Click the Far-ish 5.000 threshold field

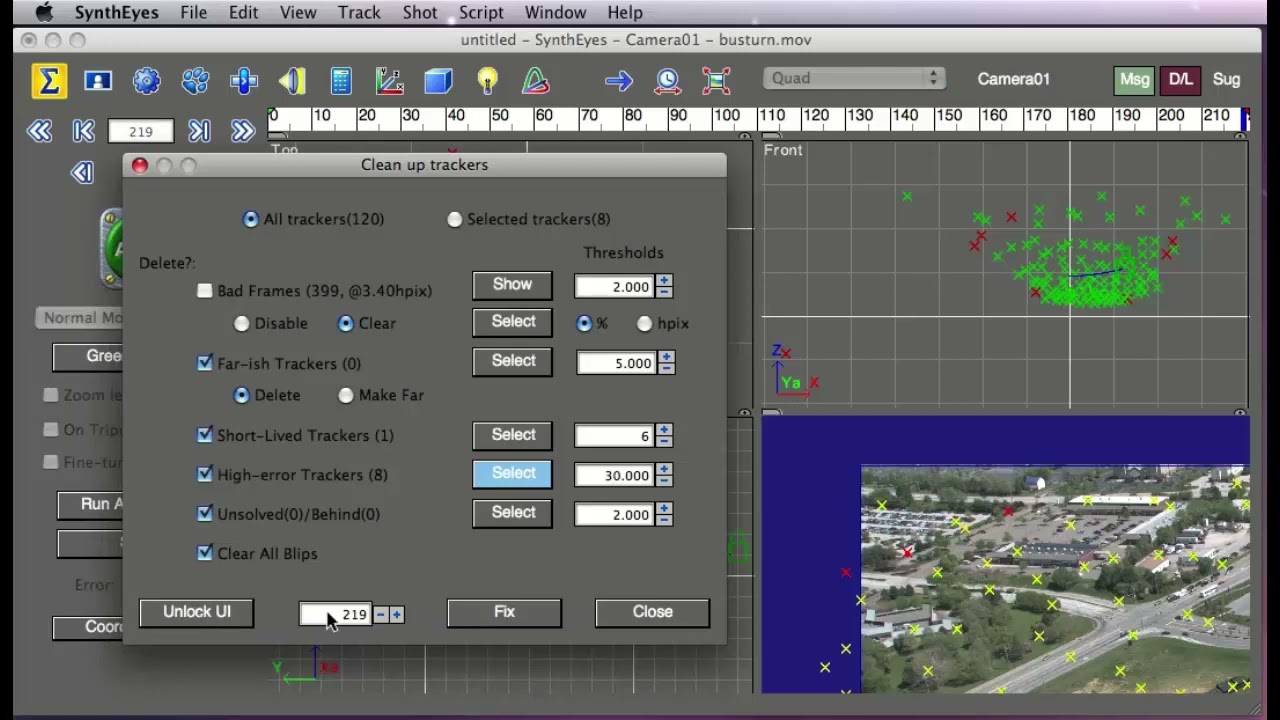point(616,363)
